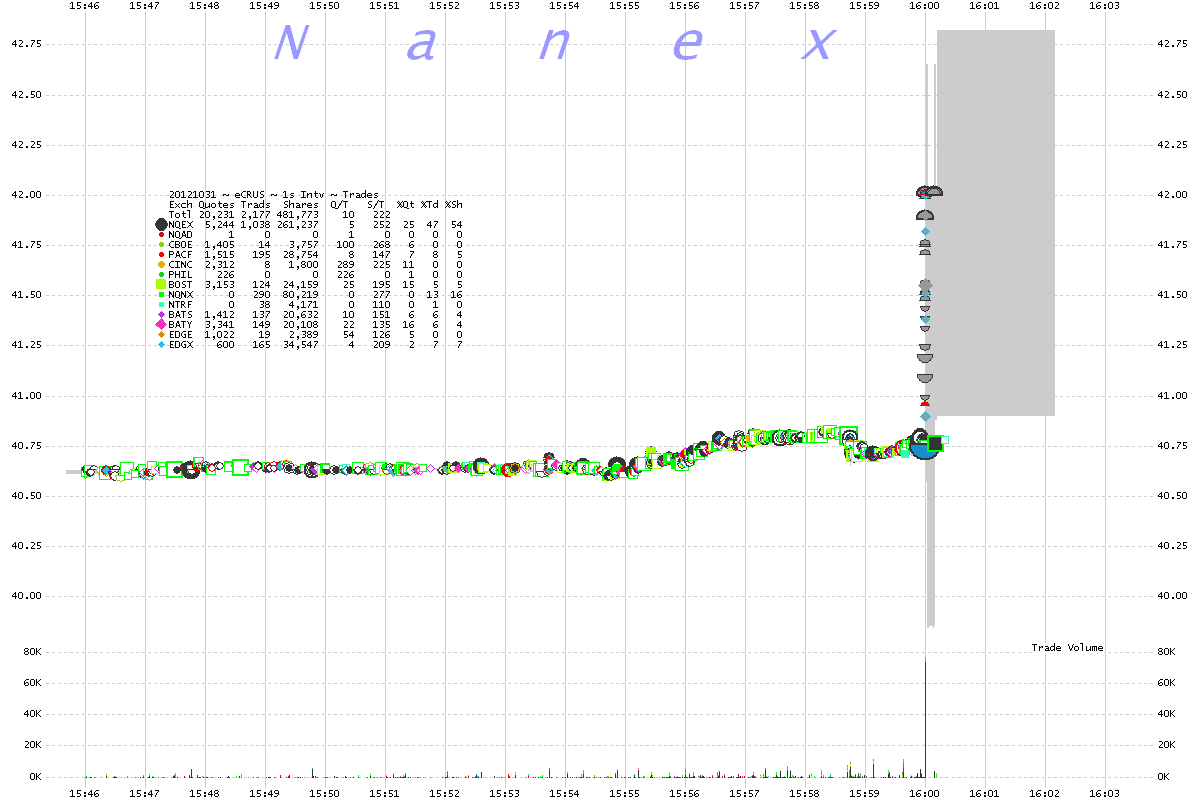Click the NQAD exchange label
Image resolution: width=1200 pixels, height=800 pixels.
(x=181, y=234)
